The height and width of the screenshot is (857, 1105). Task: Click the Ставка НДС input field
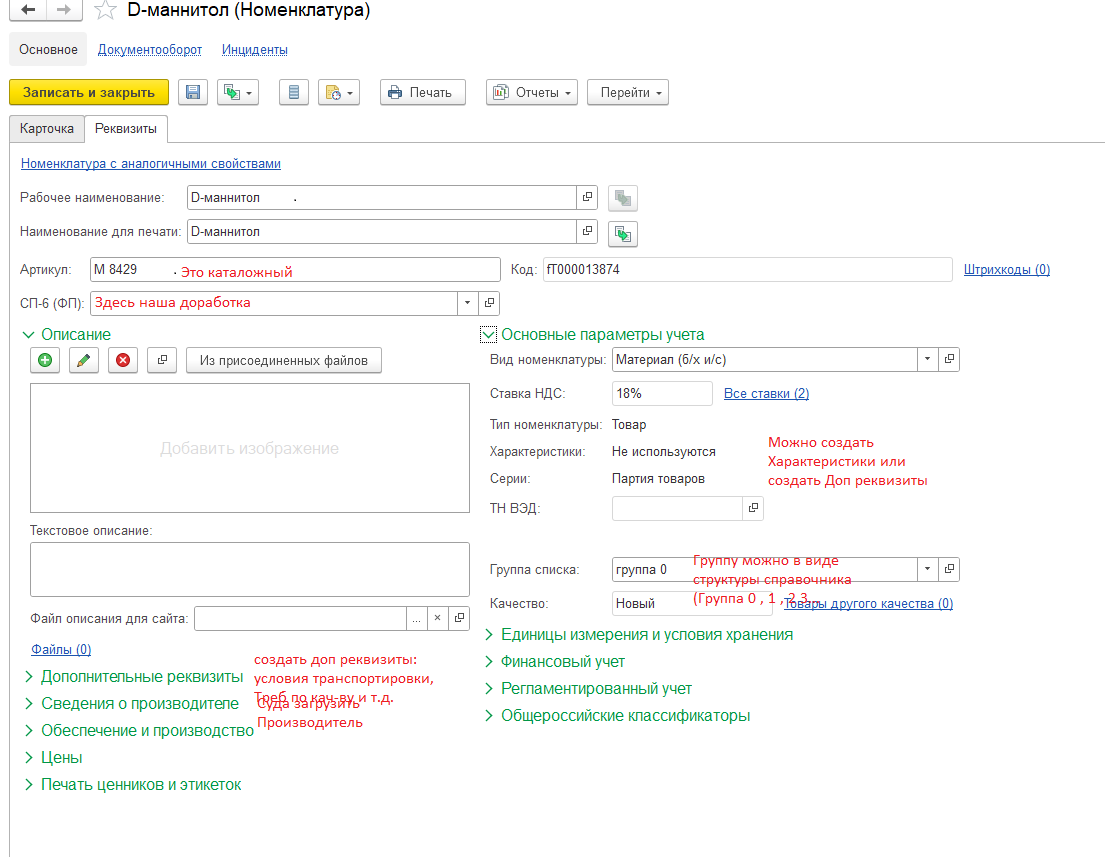[661, 393]
